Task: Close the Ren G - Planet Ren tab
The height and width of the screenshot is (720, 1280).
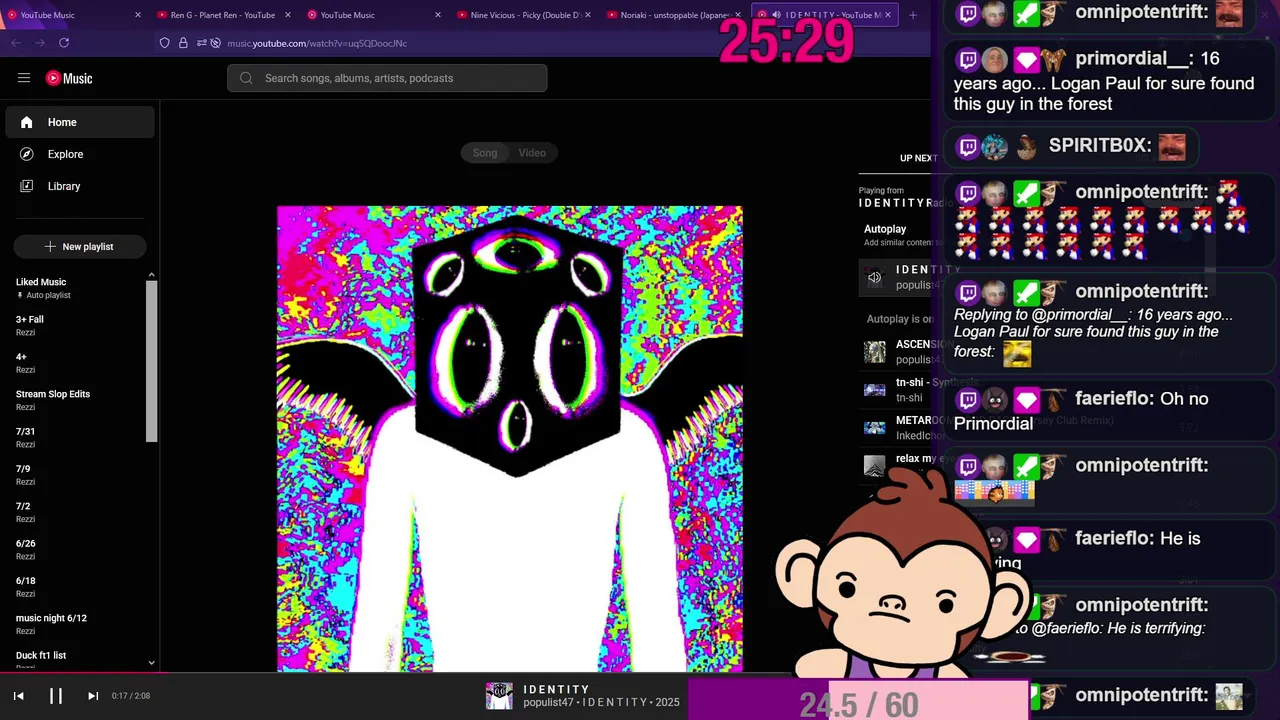Action: [x=288, y=15]
